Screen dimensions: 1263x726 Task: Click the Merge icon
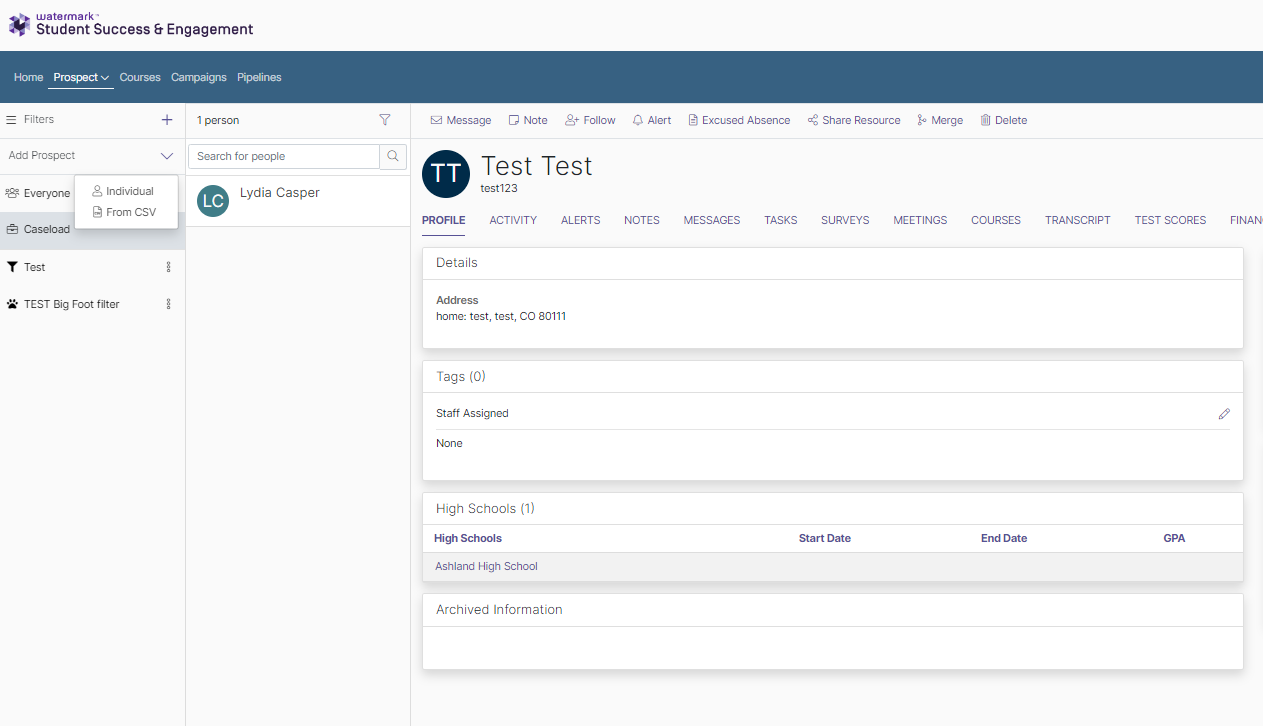[x=922, y=120]
